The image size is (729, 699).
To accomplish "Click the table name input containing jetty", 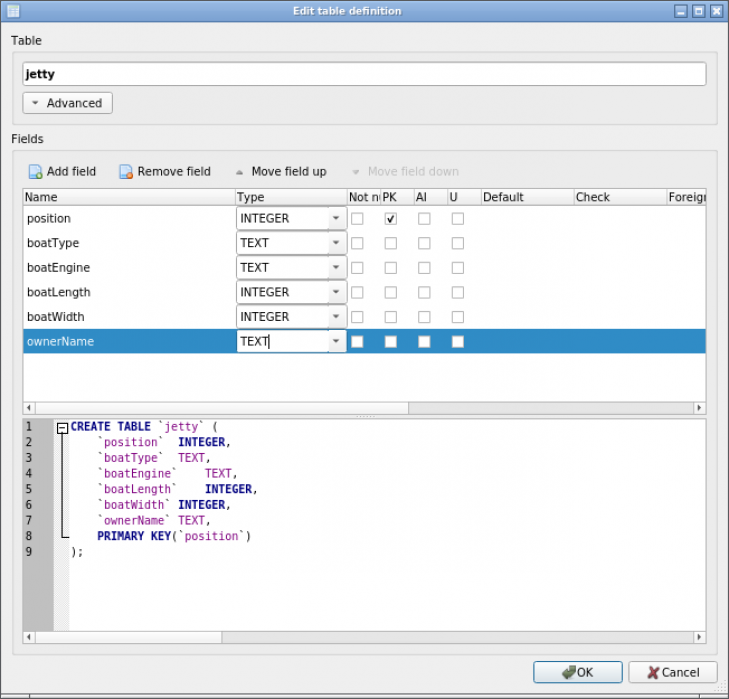I will click(x=364, y=74).
